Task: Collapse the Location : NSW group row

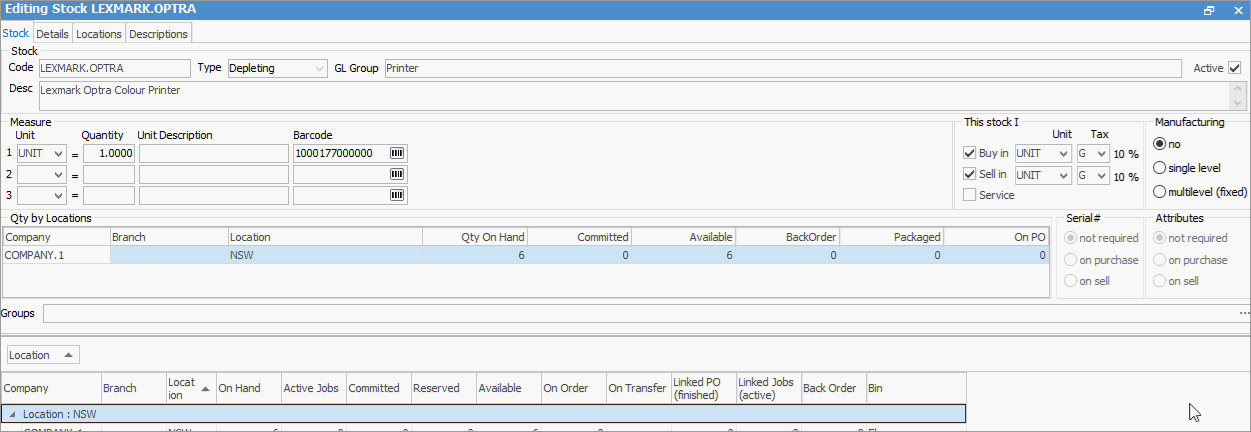Action: [12, 414]
